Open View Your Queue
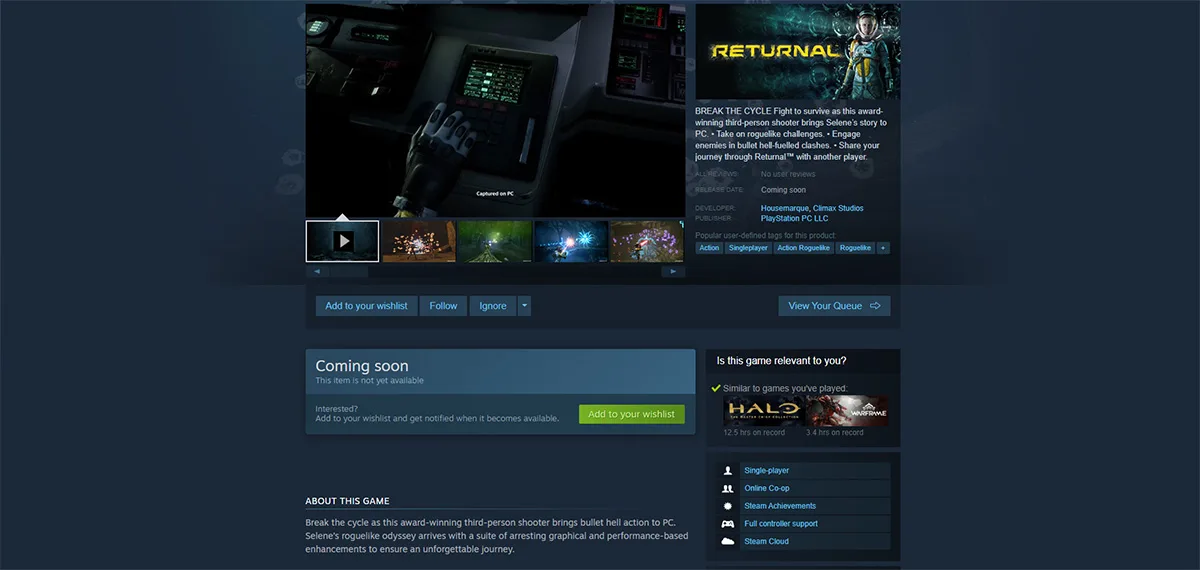Screen dimensions: 1200x570 (834, 306)
